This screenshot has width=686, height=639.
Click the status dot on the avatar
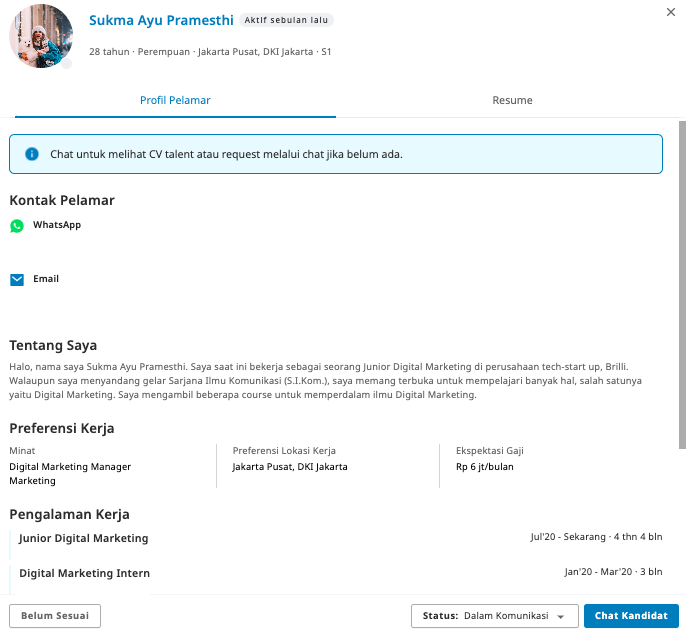[x=67, y=63]
